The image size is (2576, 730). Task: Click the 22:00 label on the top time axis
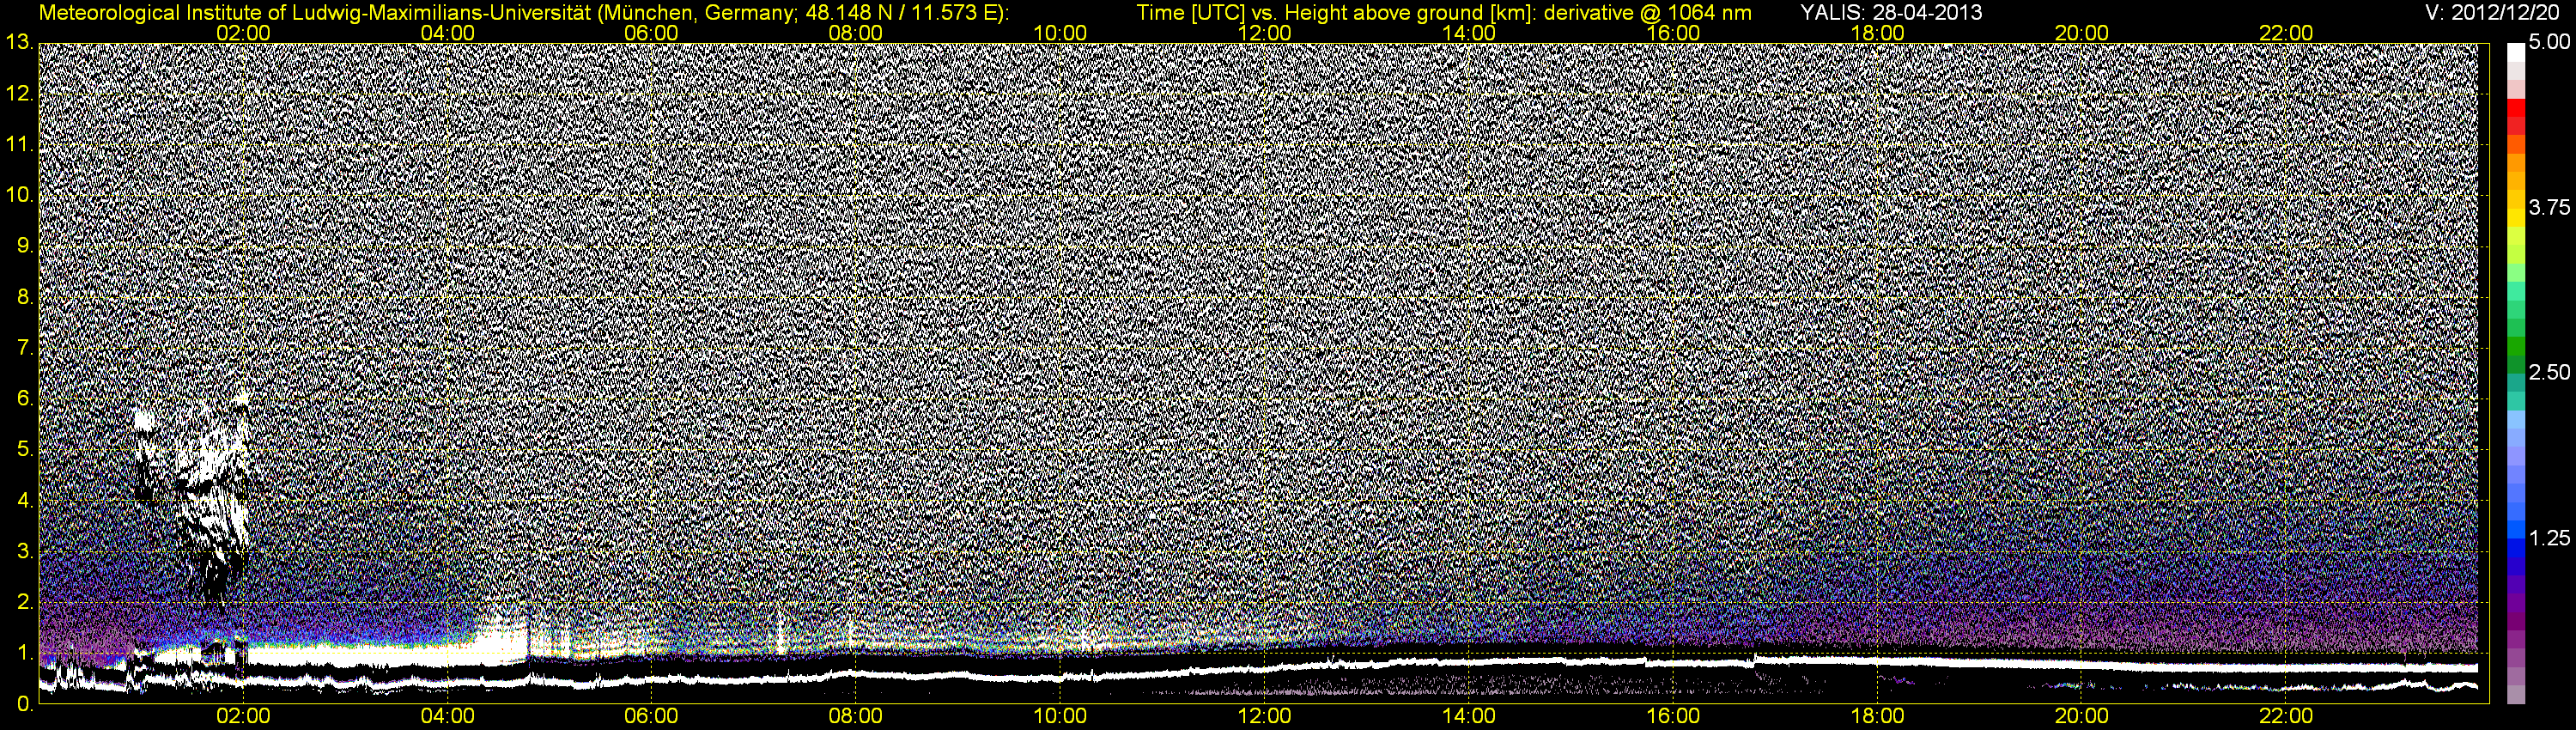pyautogui.click(x=2287, y=33)
